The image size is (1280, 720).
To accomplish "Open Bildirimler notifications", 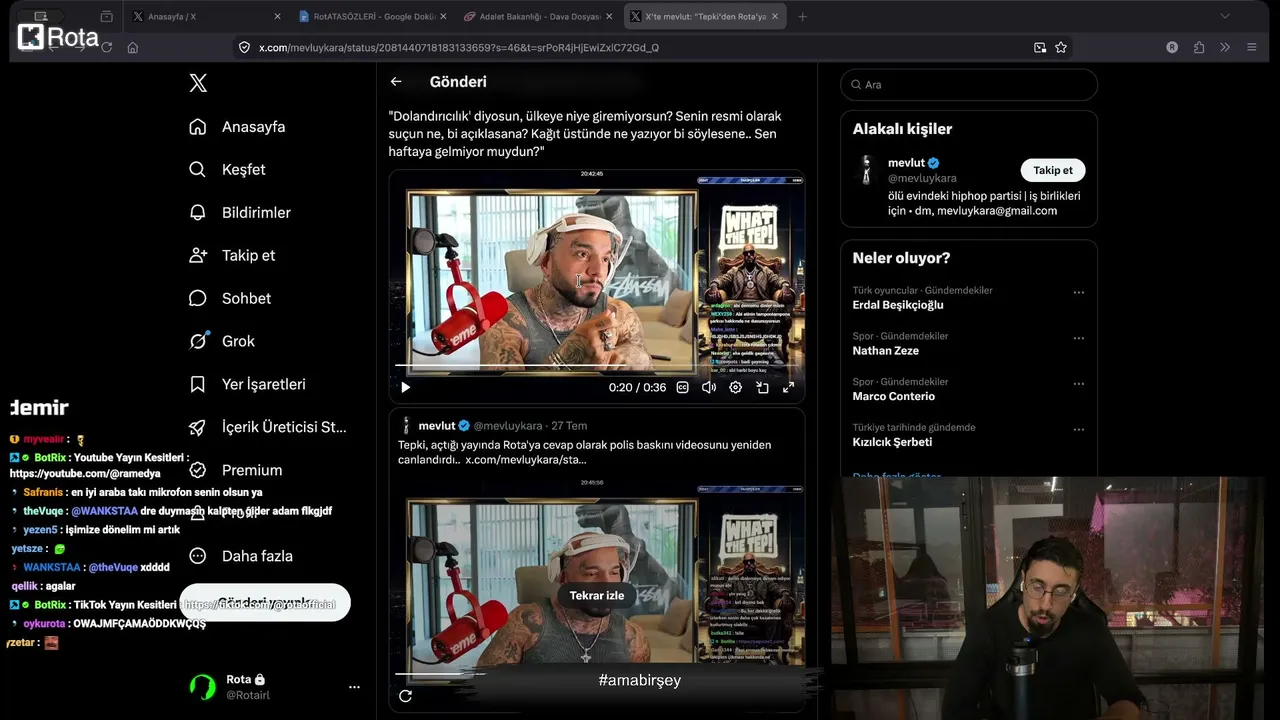I will (x=240, y=213).
